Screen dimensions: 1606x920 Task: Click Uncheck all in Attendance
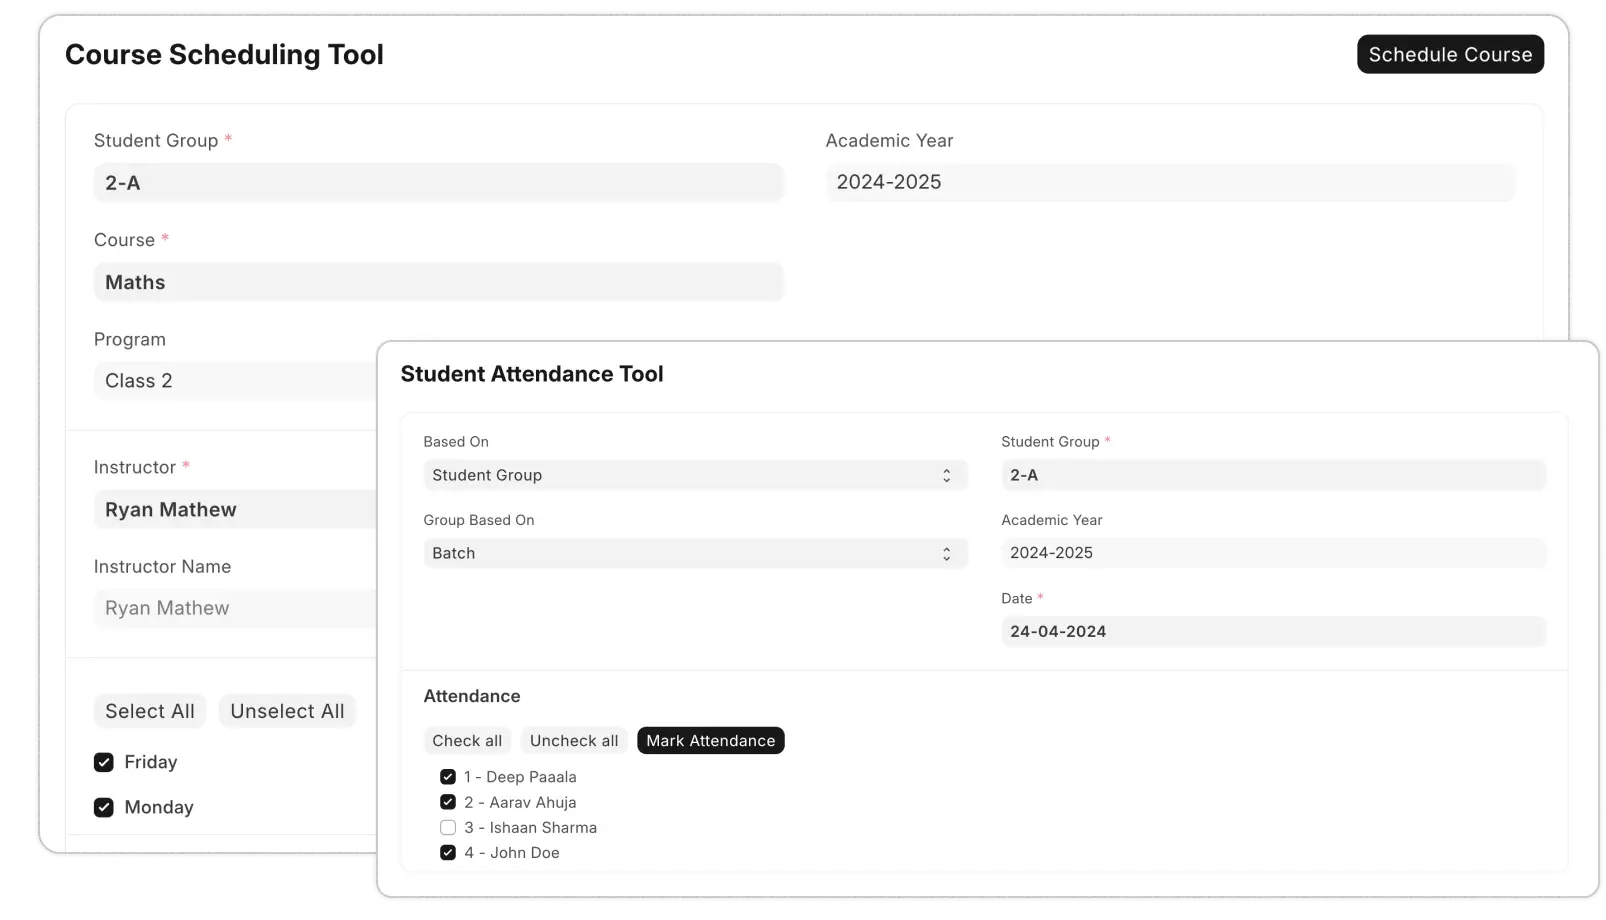[574, 741]
